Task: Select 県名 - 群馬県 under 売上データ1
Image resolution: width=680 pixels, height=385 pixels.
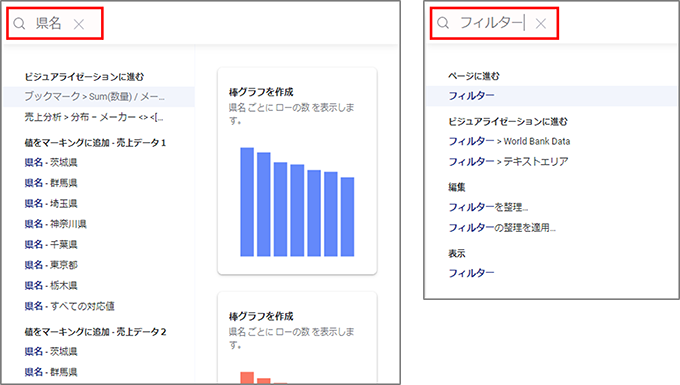Action: pyautogui.click(x=51, y=183)
